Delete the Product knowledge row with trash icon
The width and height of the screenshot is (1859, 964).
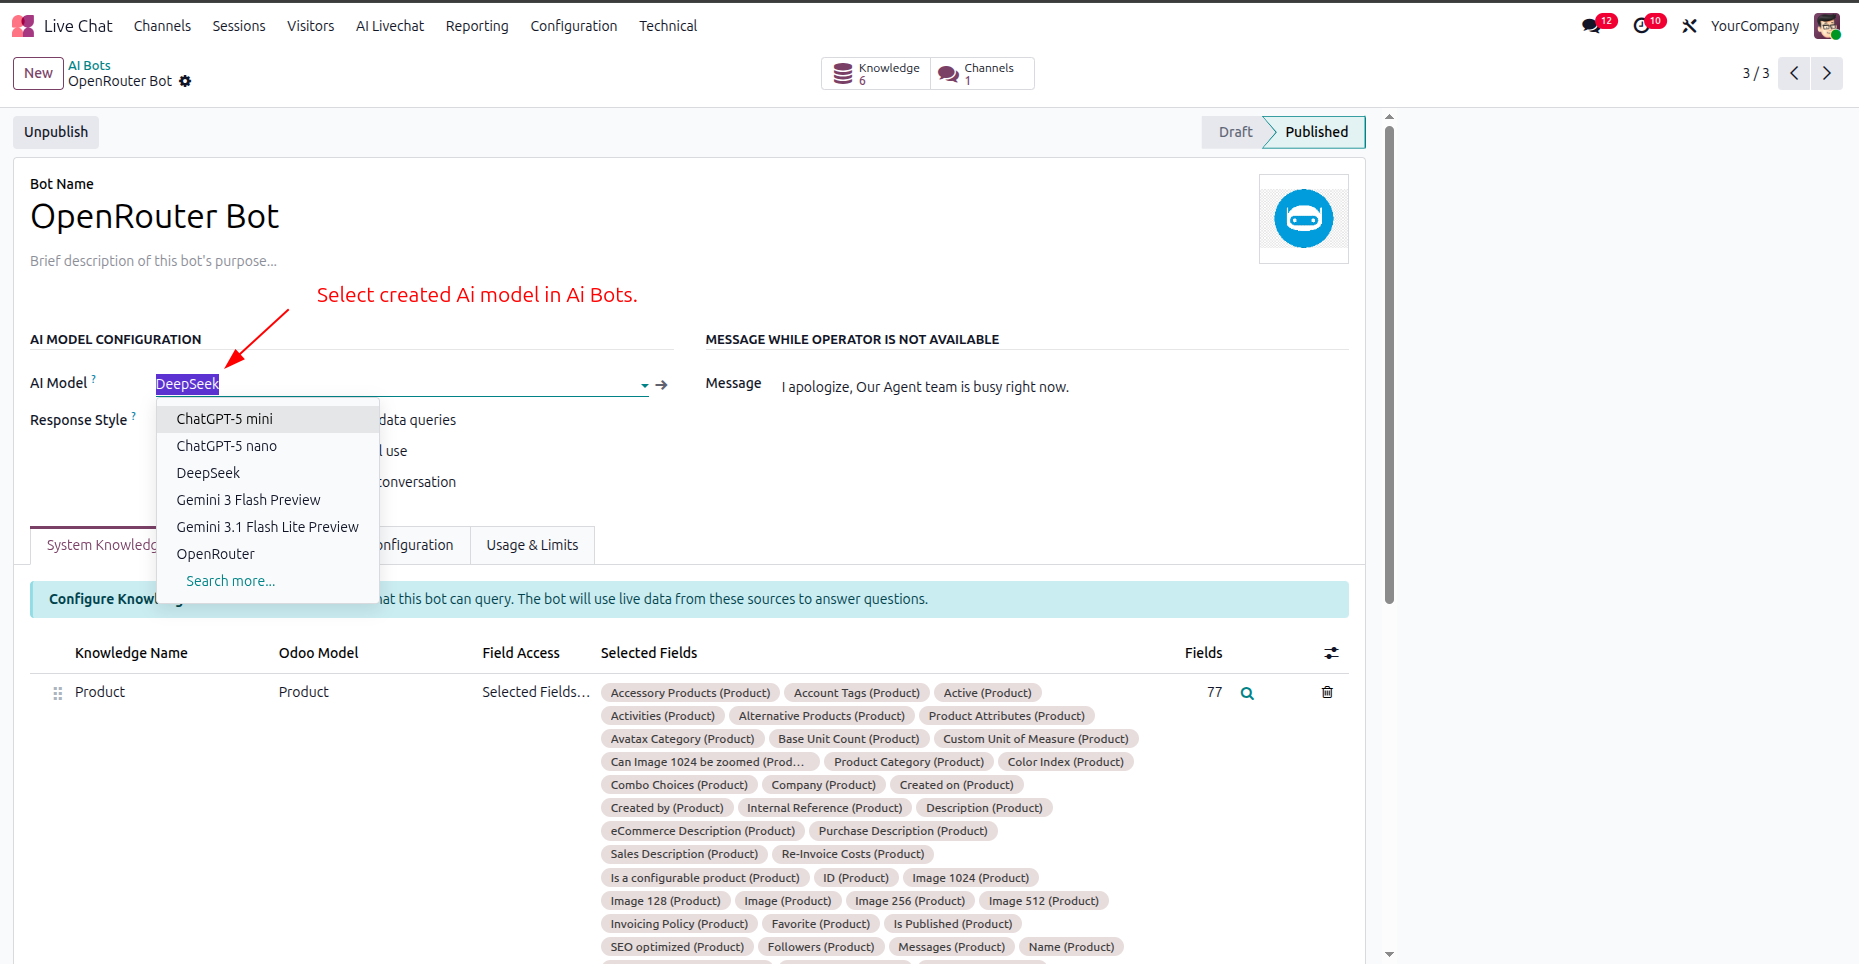[x=1327, y=692]
